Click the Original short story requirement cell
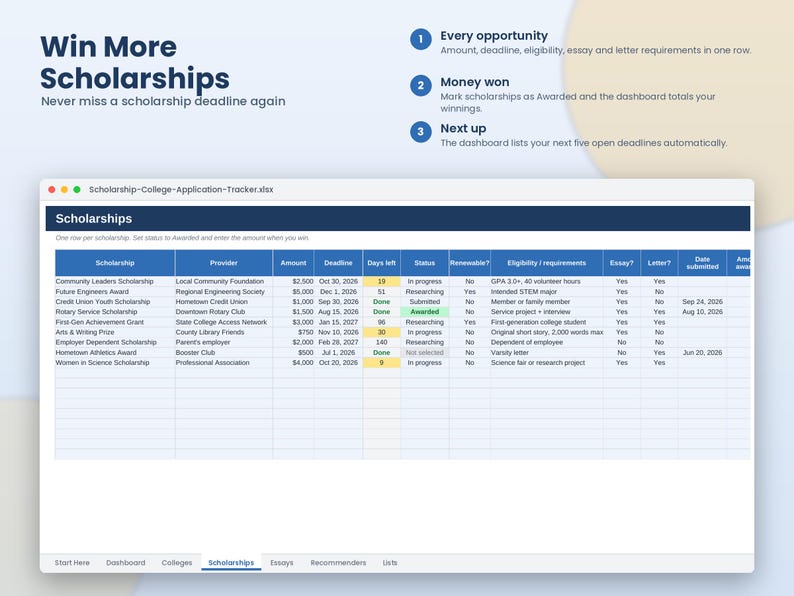The width and height of the screenshot is (794, 596). coord(546,332)
